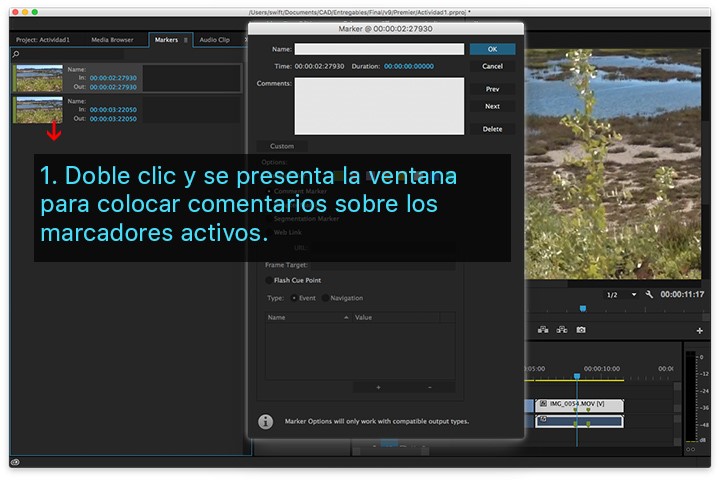Switch to the Media Browser tab
Screen dimensions: 720x480
(x=112, y=40)
